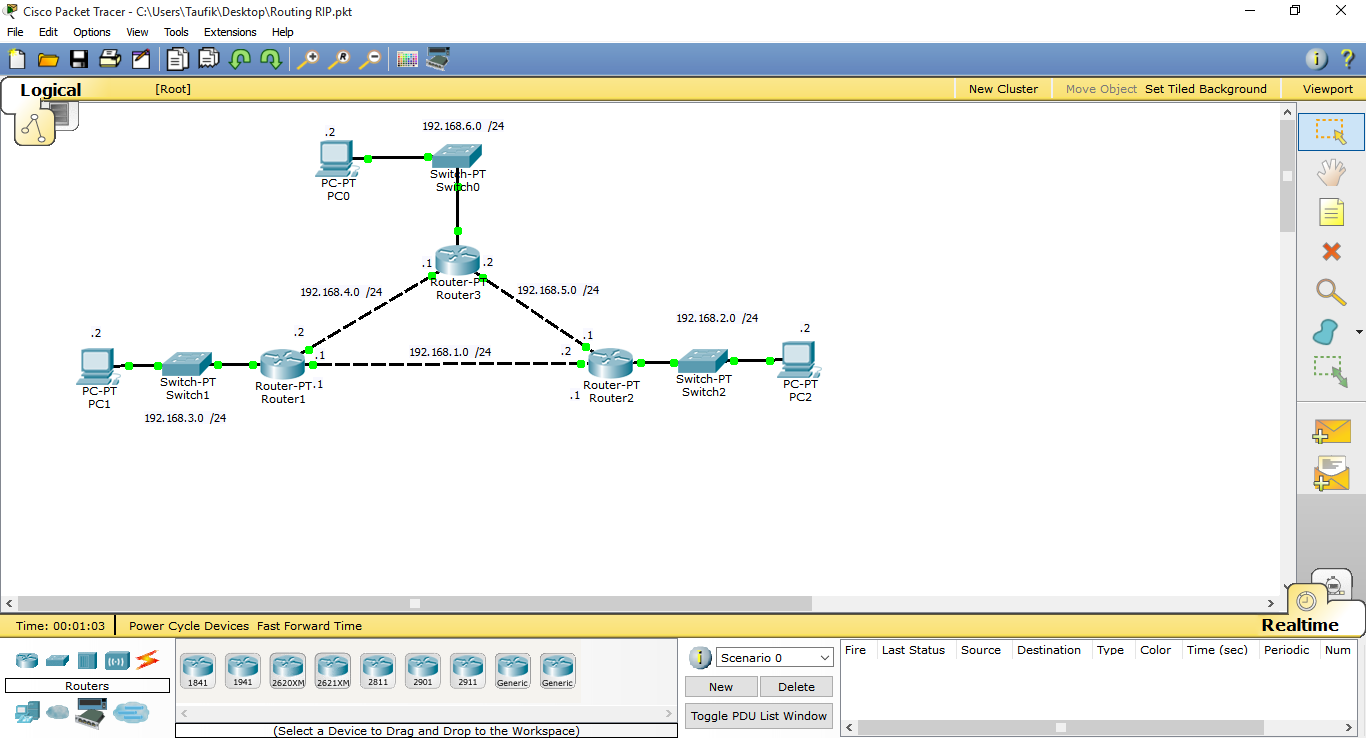Open the Options menu

91,31
